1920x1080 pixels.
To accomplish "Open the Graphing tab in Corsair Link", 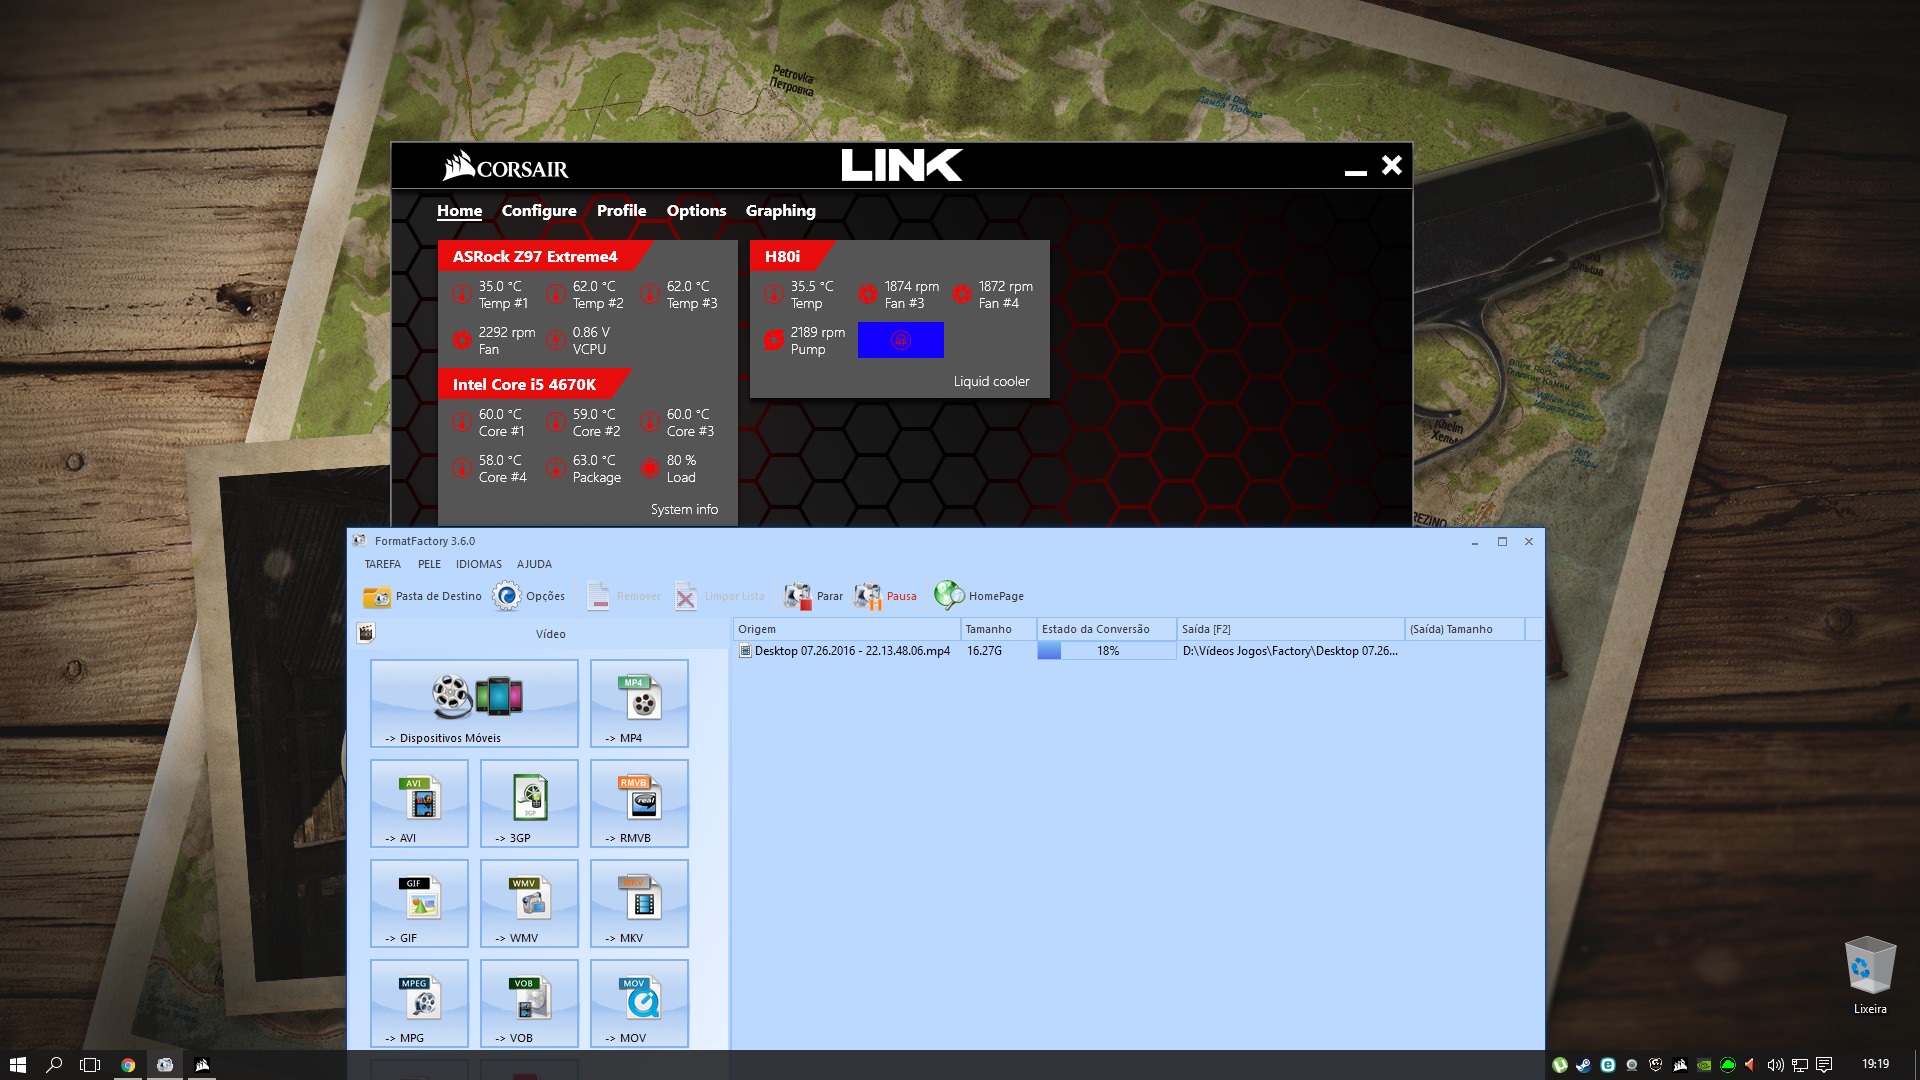I will (780, 211).
